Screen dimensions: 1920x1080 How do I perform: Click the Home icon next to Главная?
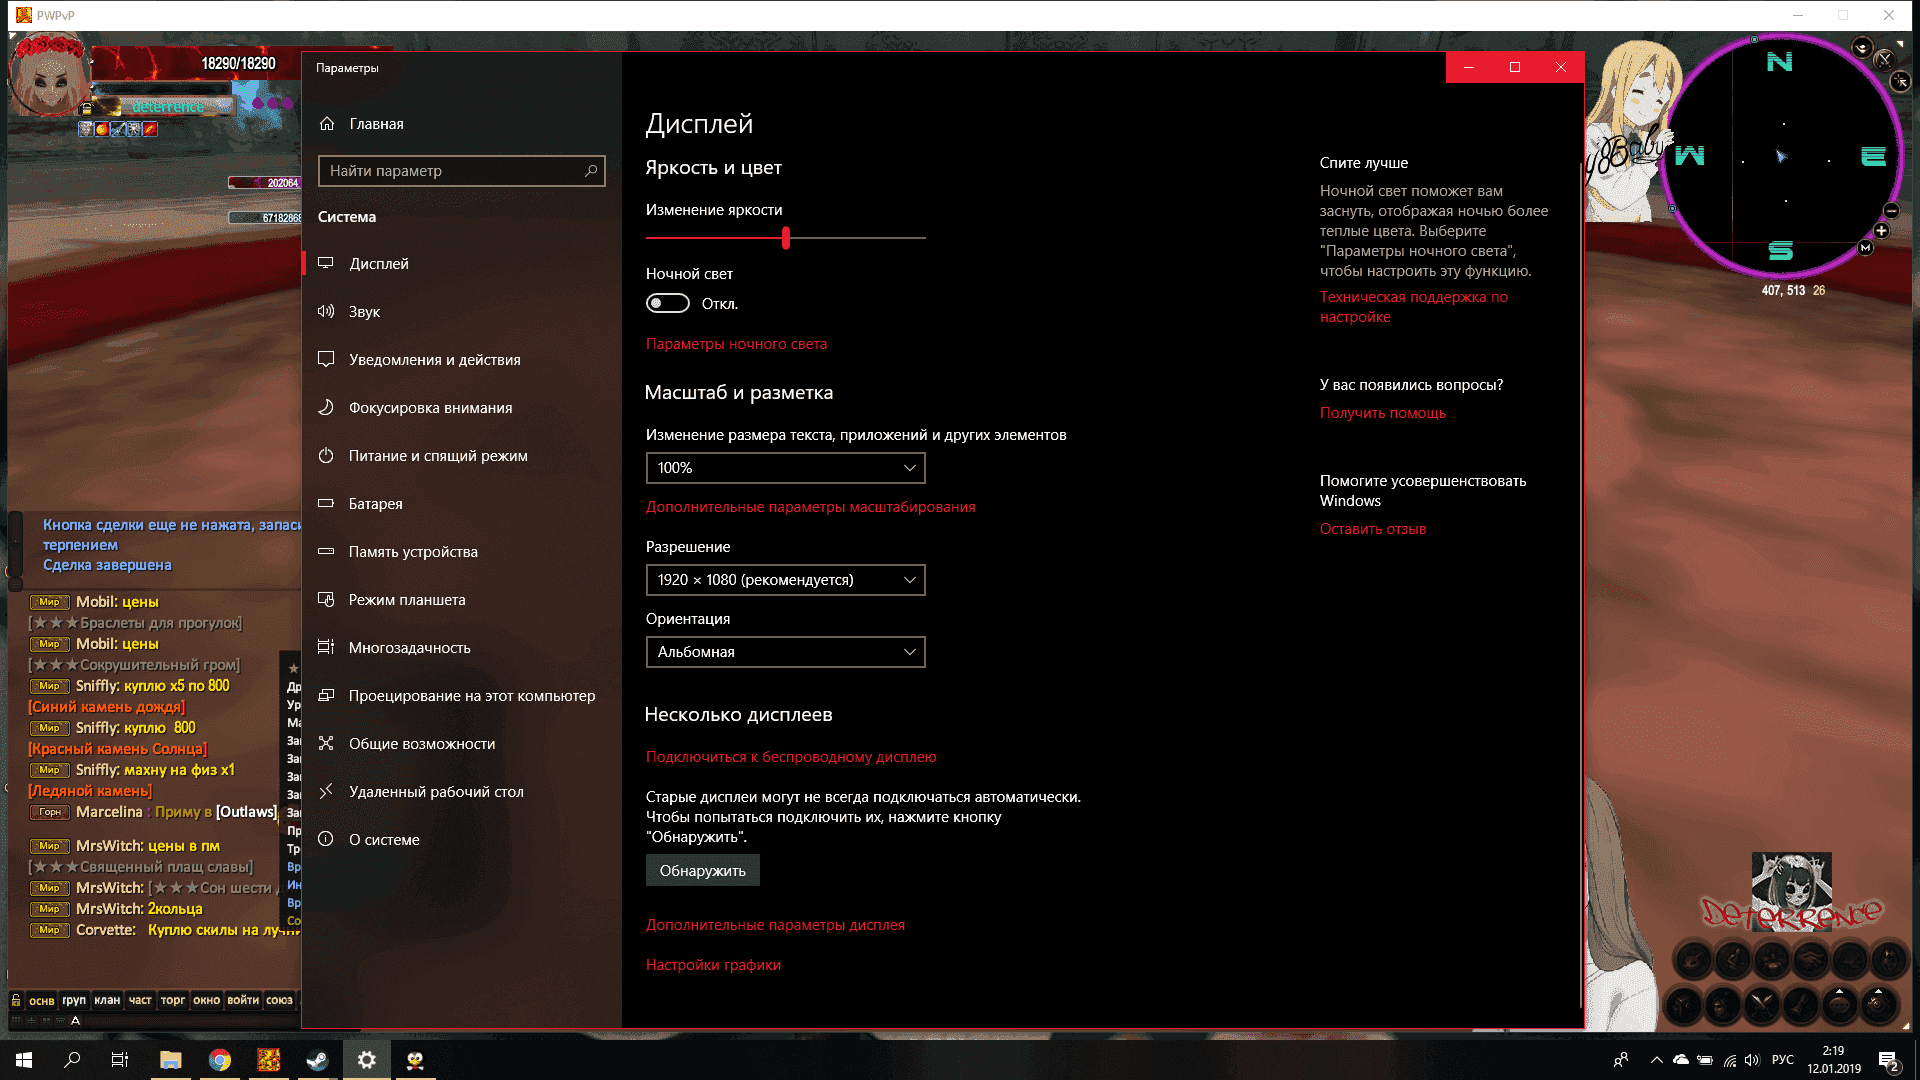pos(327,124)
